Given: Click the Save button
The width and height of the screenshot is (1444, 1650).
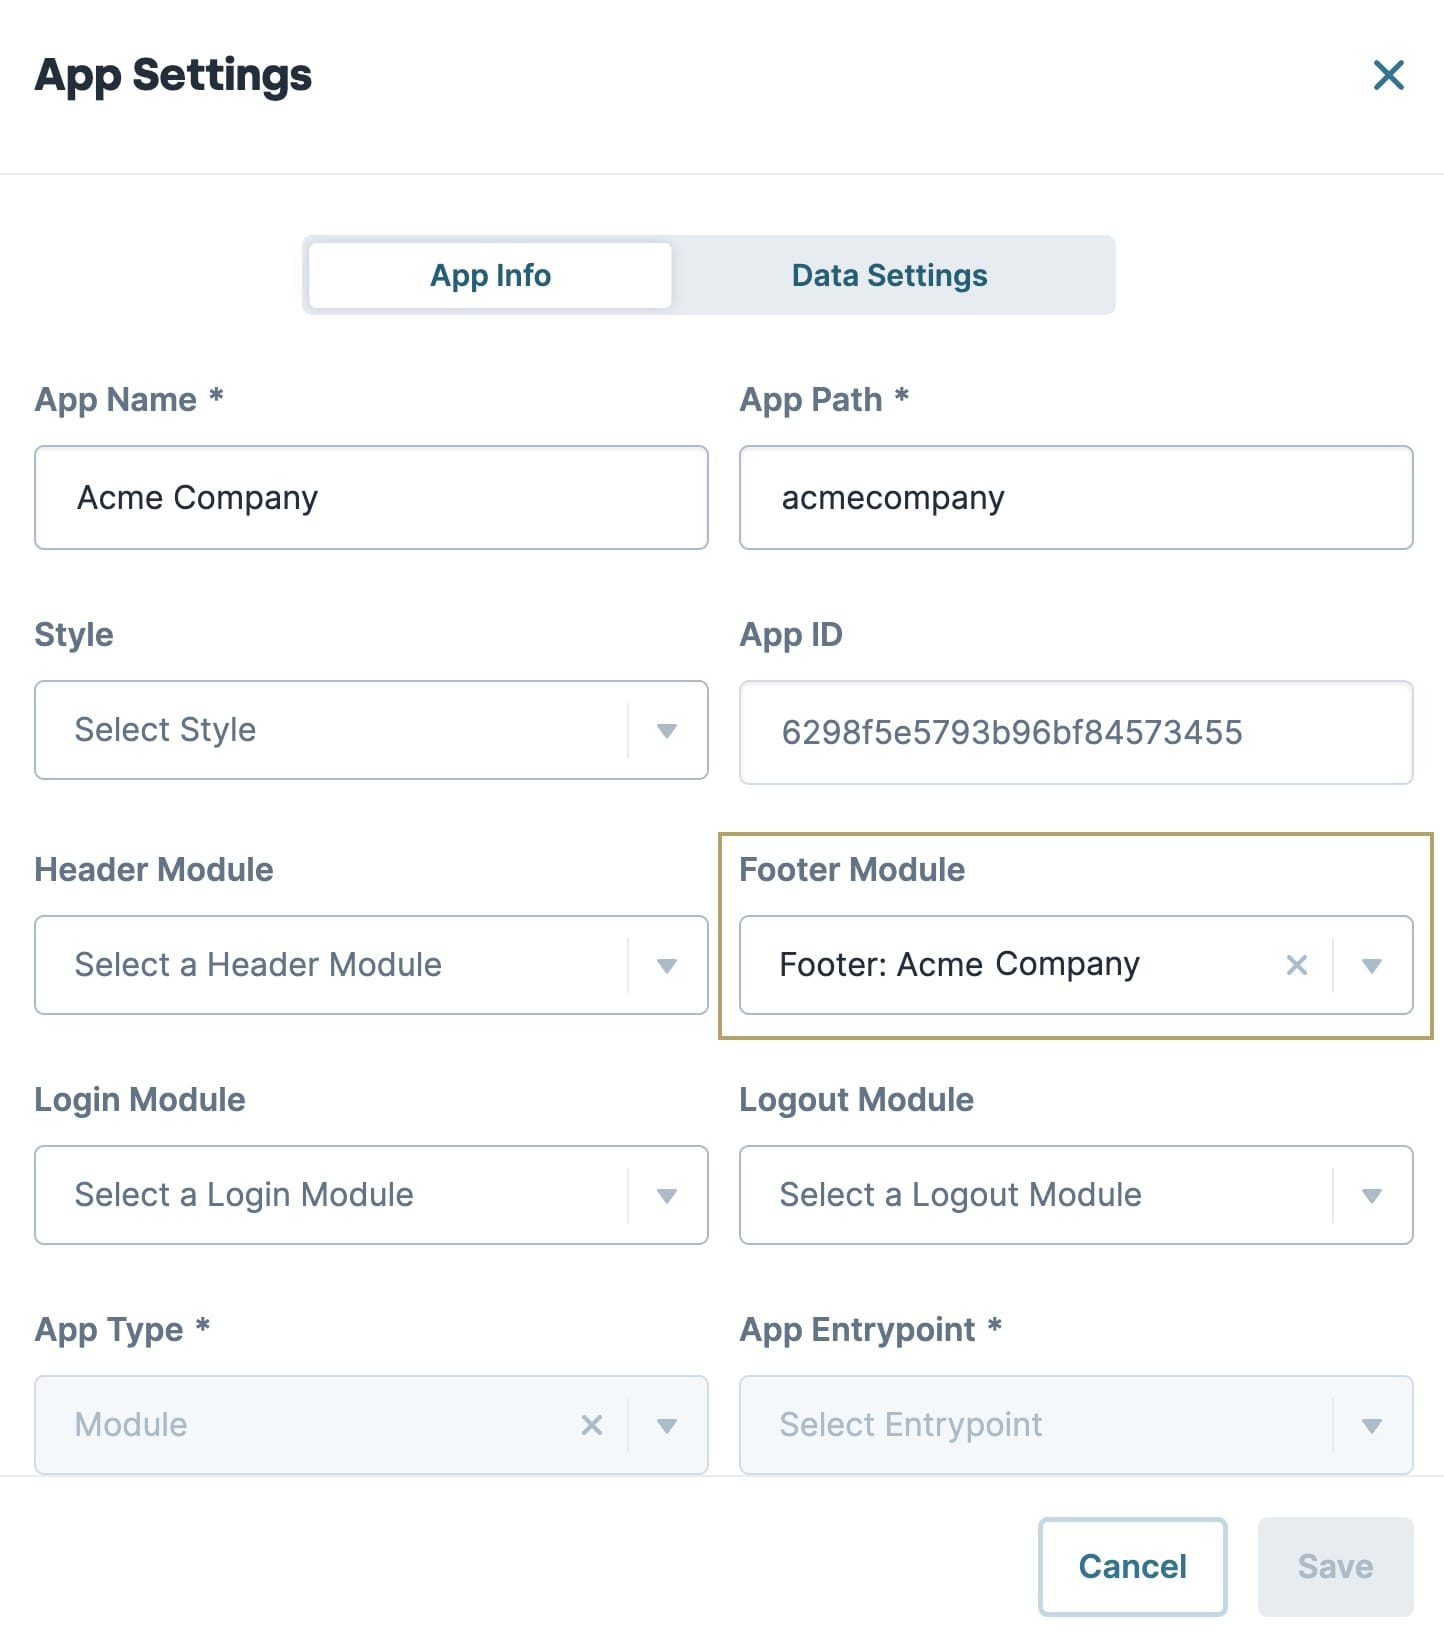Looking at the screenshot, I should tap(1335, 1566).
